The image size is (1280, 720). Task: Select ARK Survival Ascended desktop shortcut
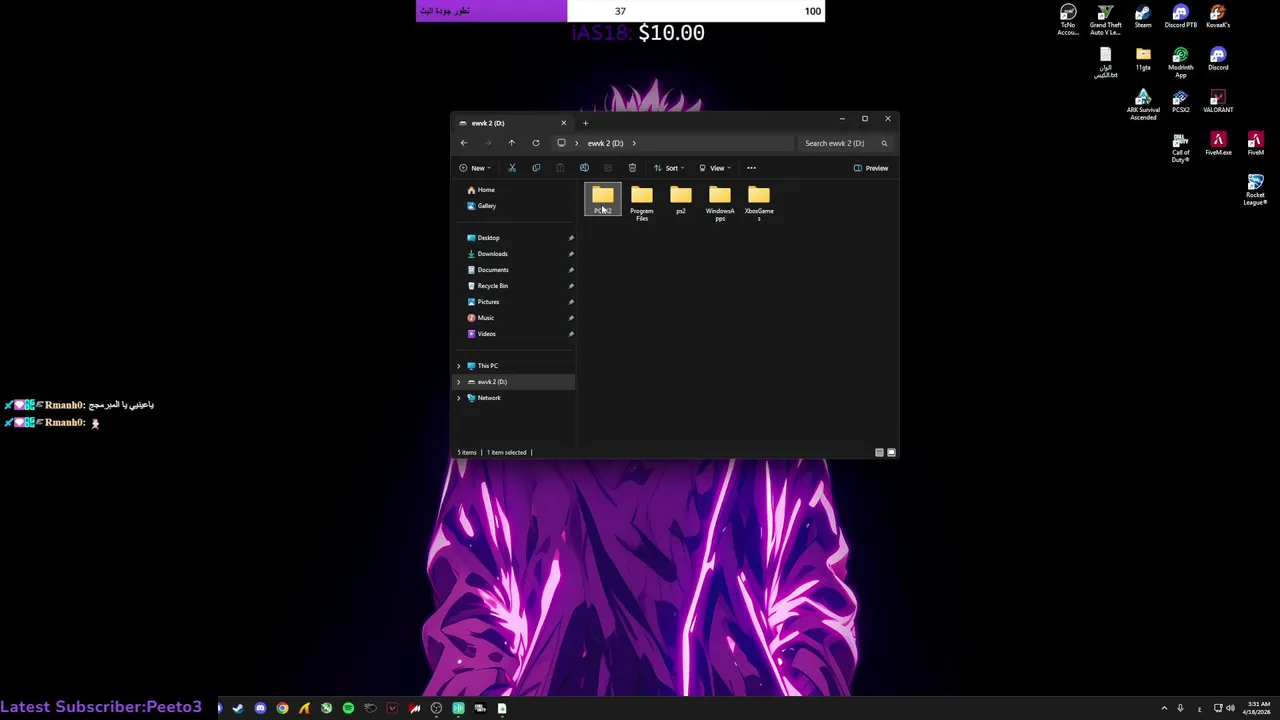[x=1143, y=105]
